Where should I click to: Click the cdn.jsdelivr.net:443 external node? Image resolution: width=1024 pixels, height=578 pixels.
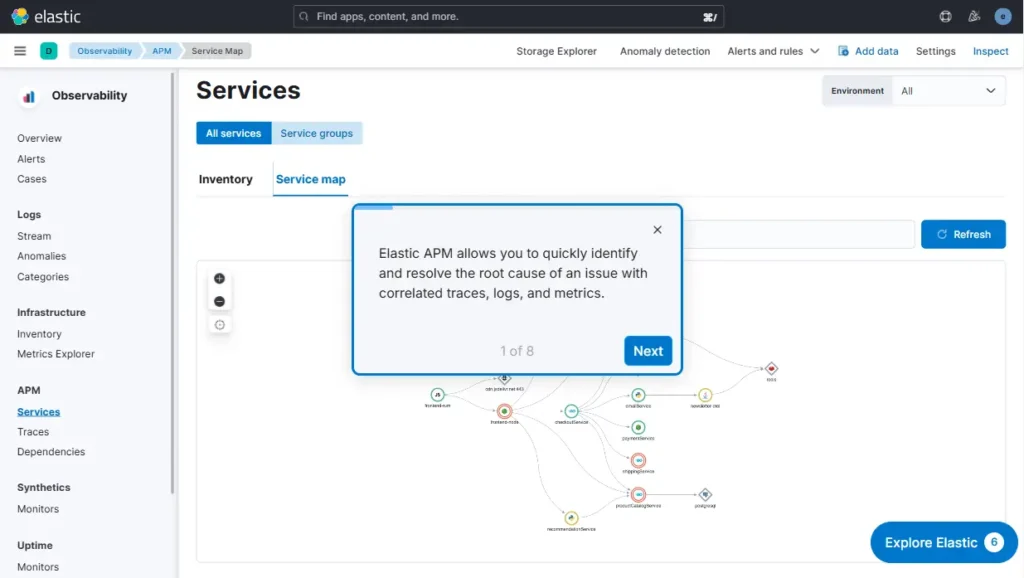[504, 379]
